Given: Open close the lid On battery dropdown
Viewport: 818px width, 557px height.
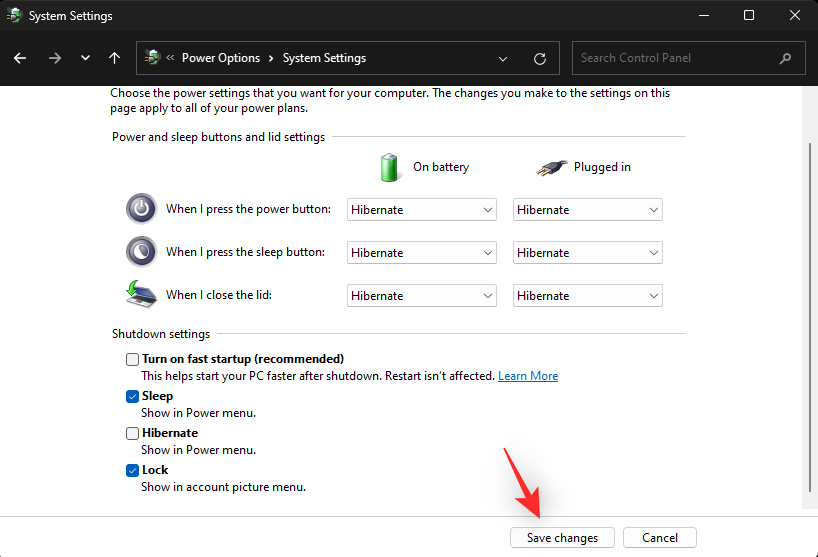Looking at the screenshot, I should click(421, 296).
